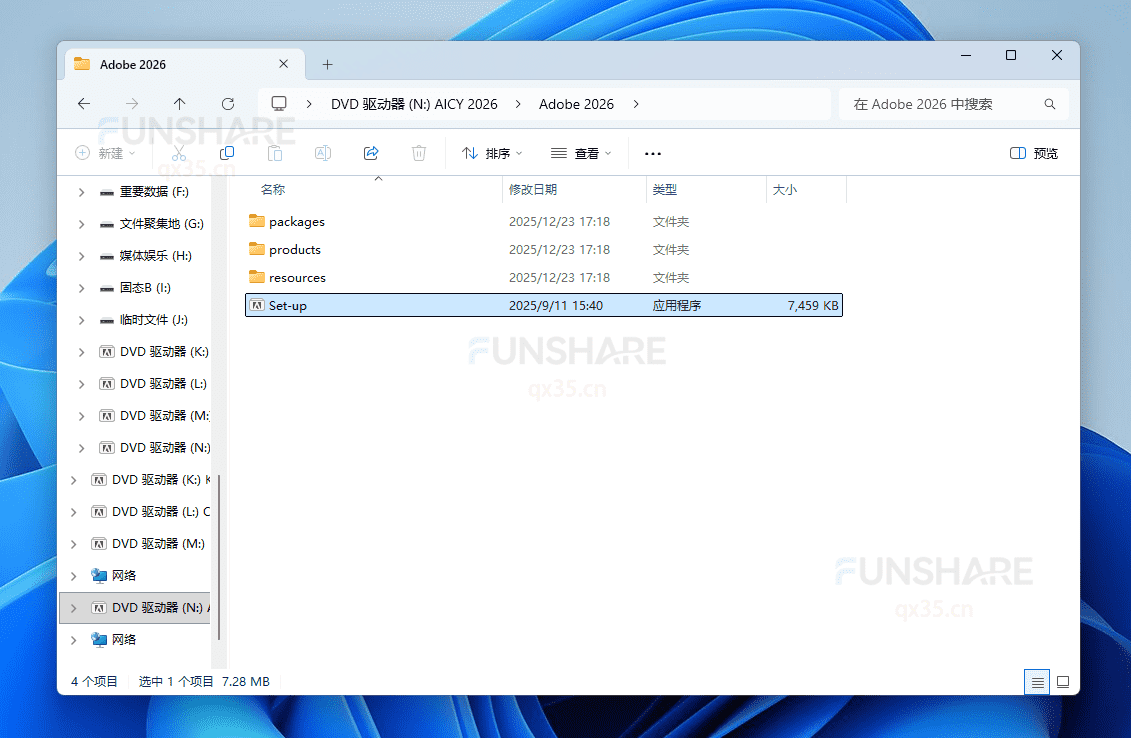
Task: Open the 查看 view dropdown
Action: (582, 152)
